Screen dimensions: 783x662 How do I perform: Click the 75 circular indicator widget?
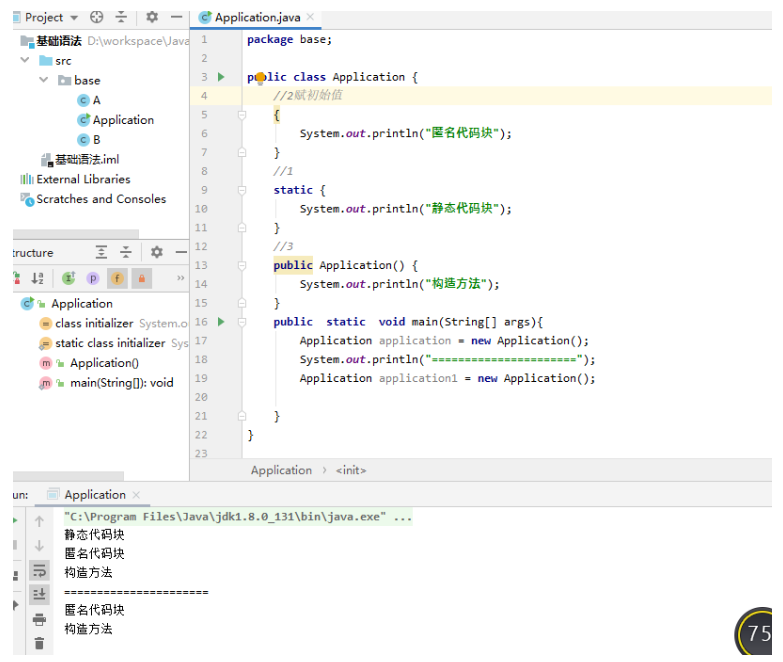[x=754, y=632]
